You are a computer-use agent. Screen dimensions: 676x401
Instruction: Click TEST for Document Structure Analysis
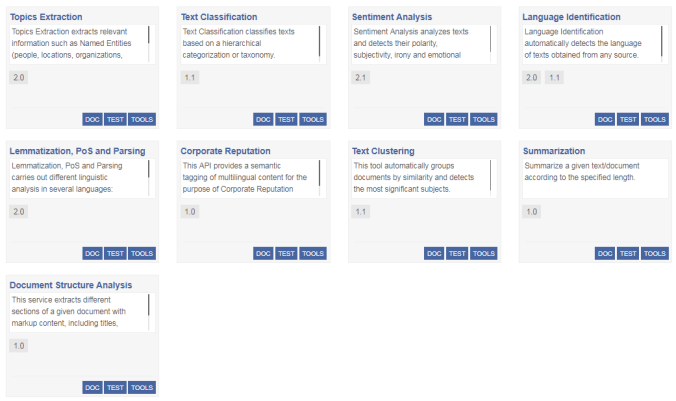(115, 387)
